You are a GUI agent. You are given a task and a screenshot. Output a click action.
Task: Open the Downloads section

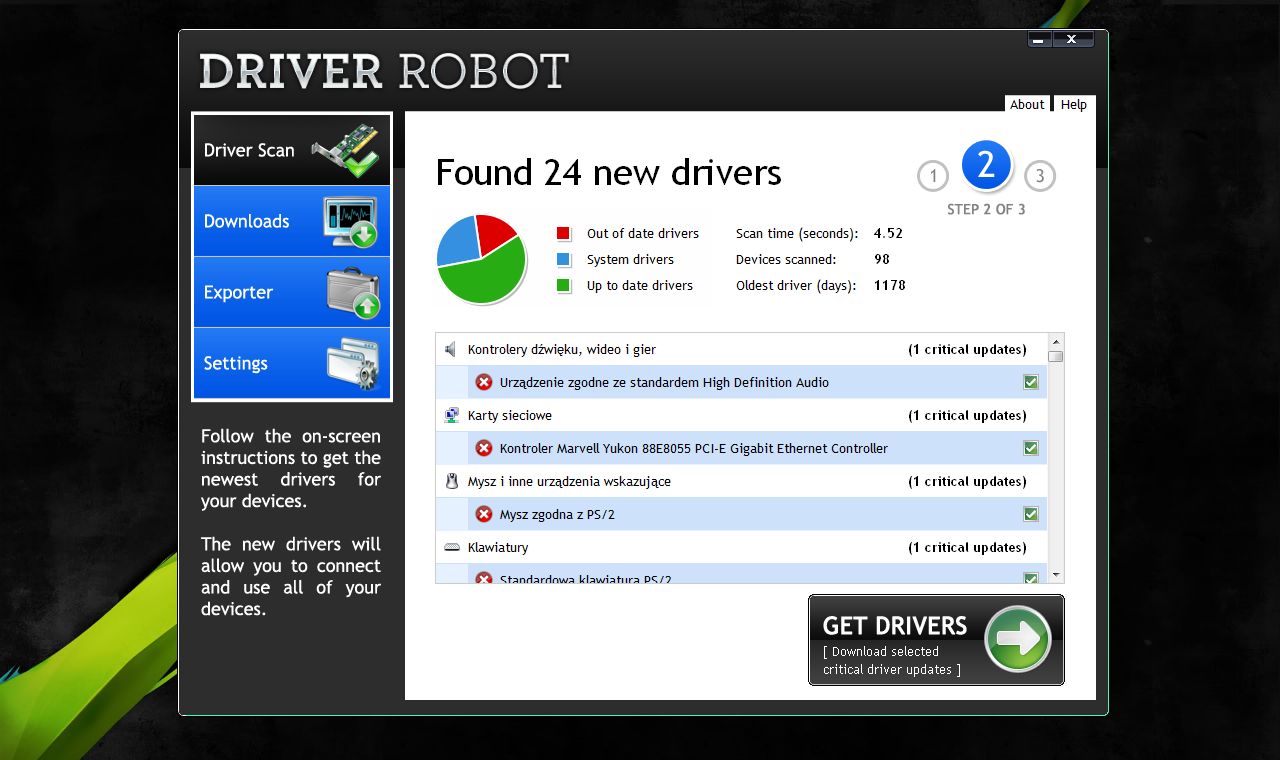(292, 221)
